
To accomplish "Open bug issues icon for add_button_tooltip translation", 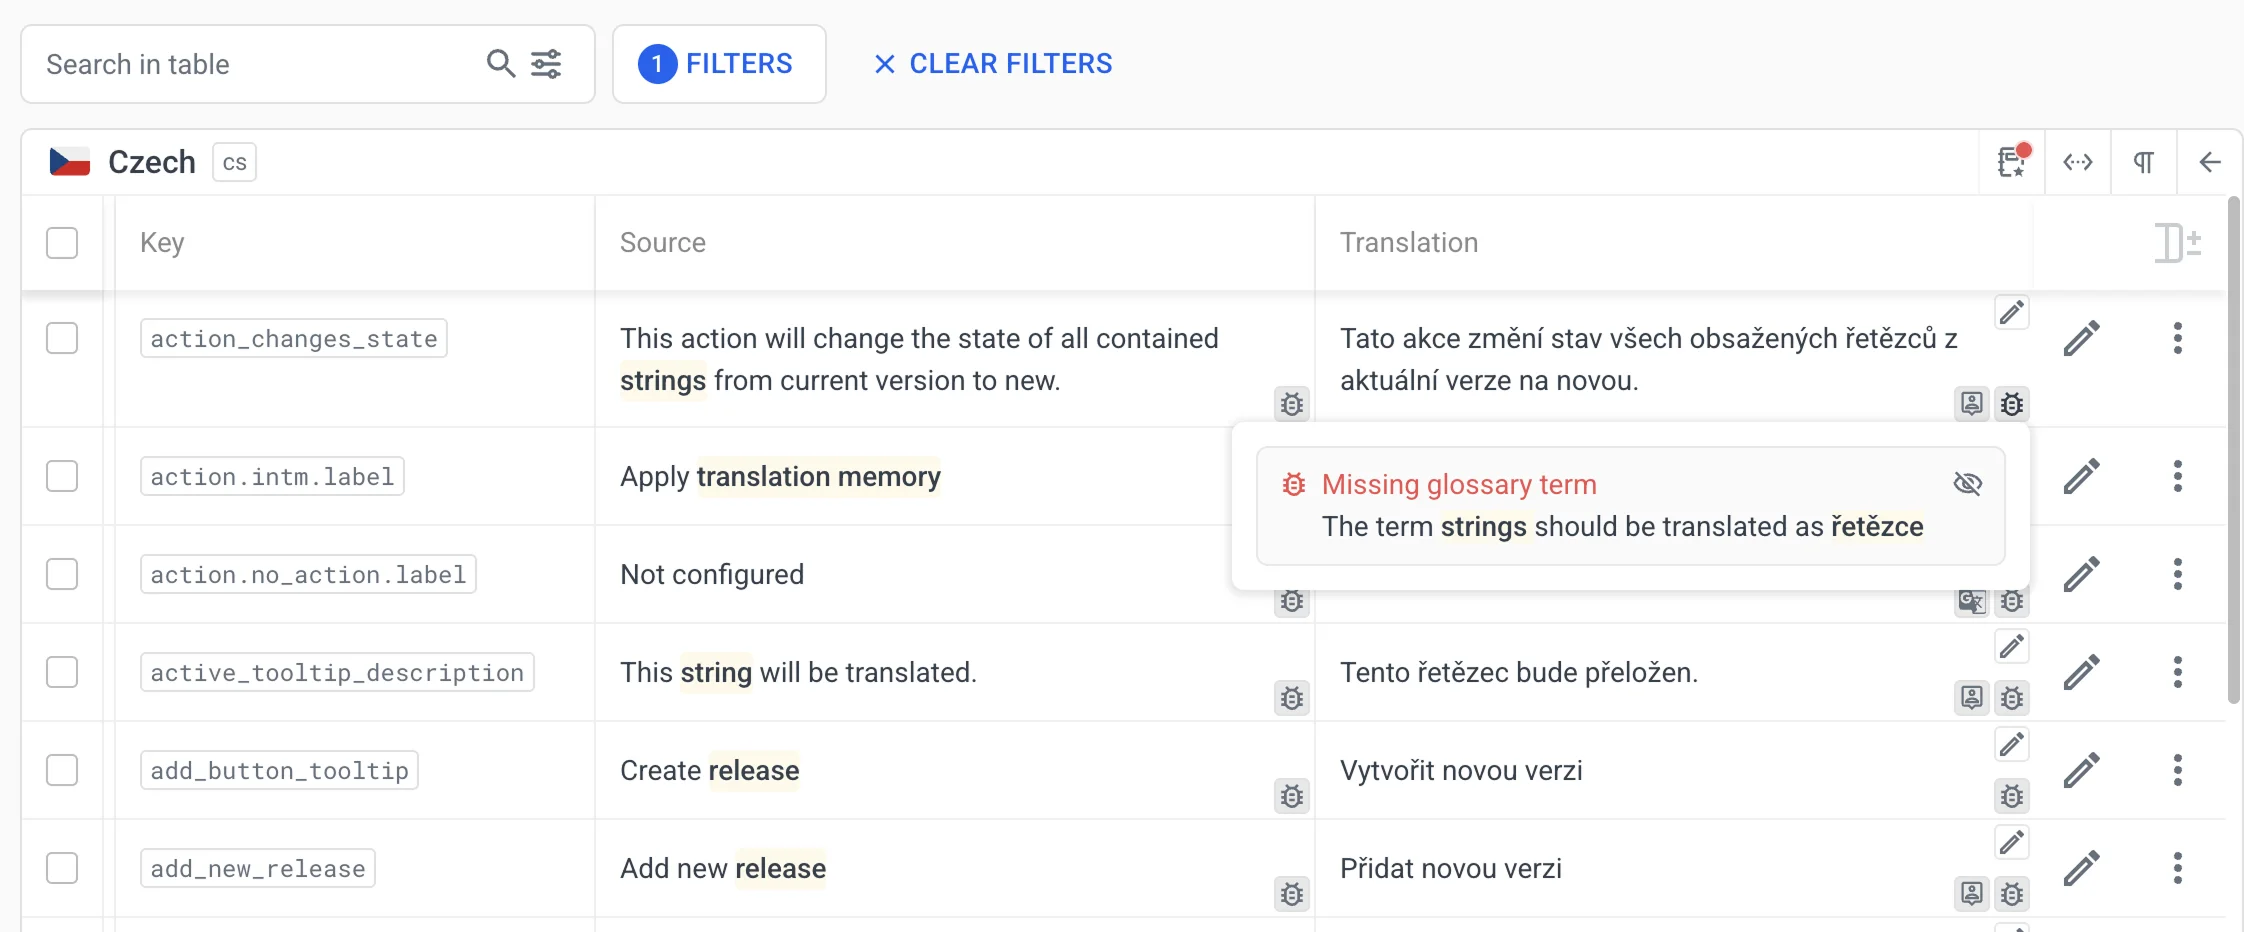I will tap(2012, 796).
